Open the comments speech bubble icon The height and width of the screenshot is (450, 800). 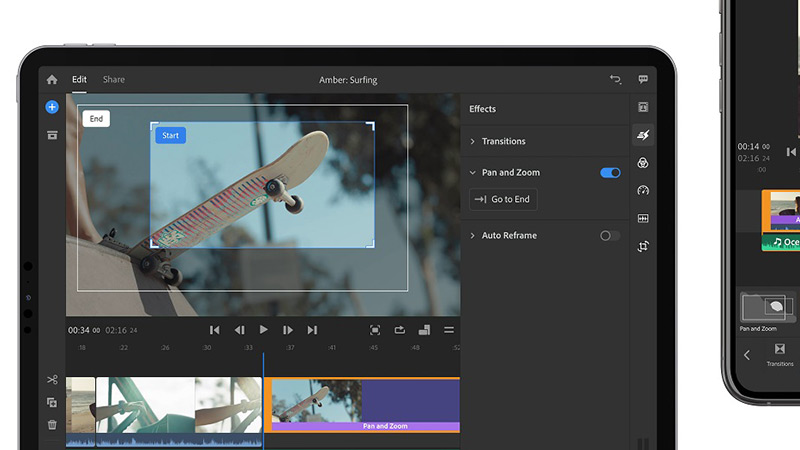tap(643, 80)
